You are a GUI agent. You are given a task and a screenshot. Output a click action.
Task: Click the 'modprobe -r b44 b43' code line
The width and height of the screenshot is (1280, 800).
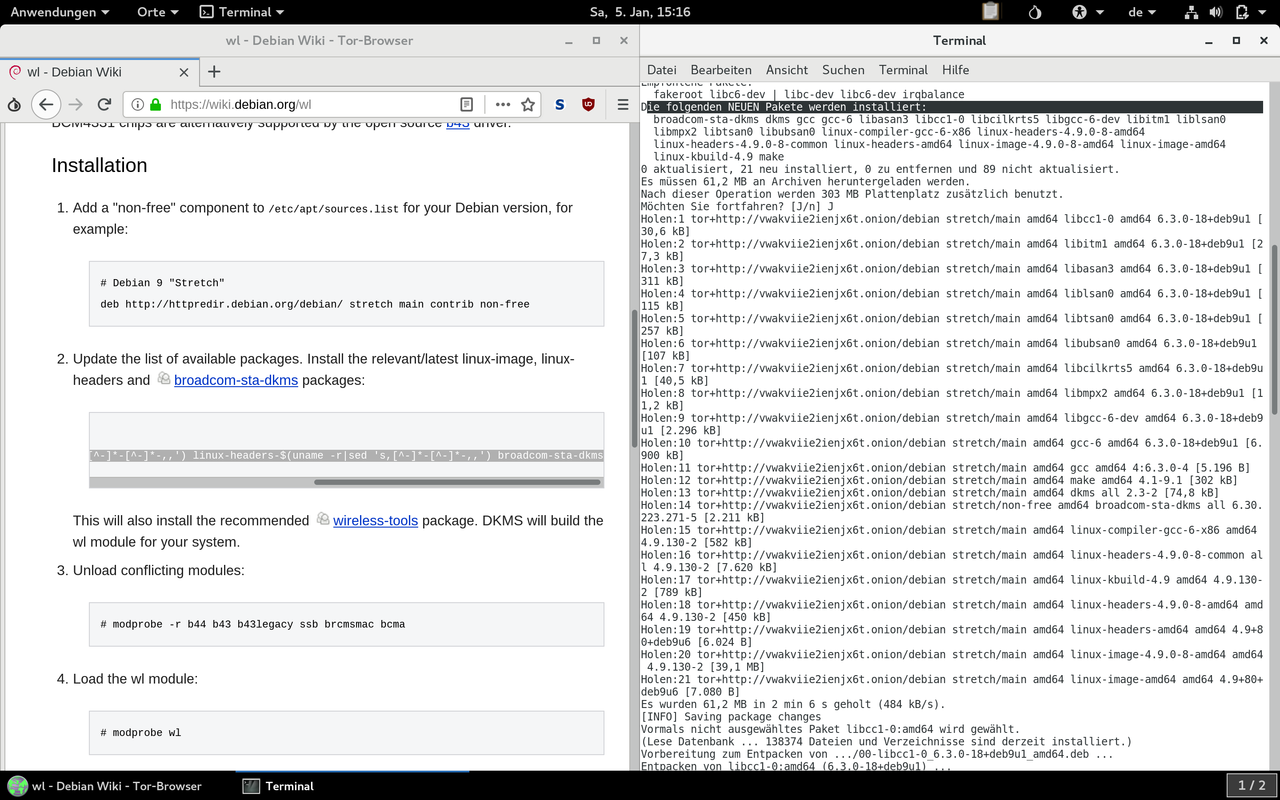(x=252, y=624)
